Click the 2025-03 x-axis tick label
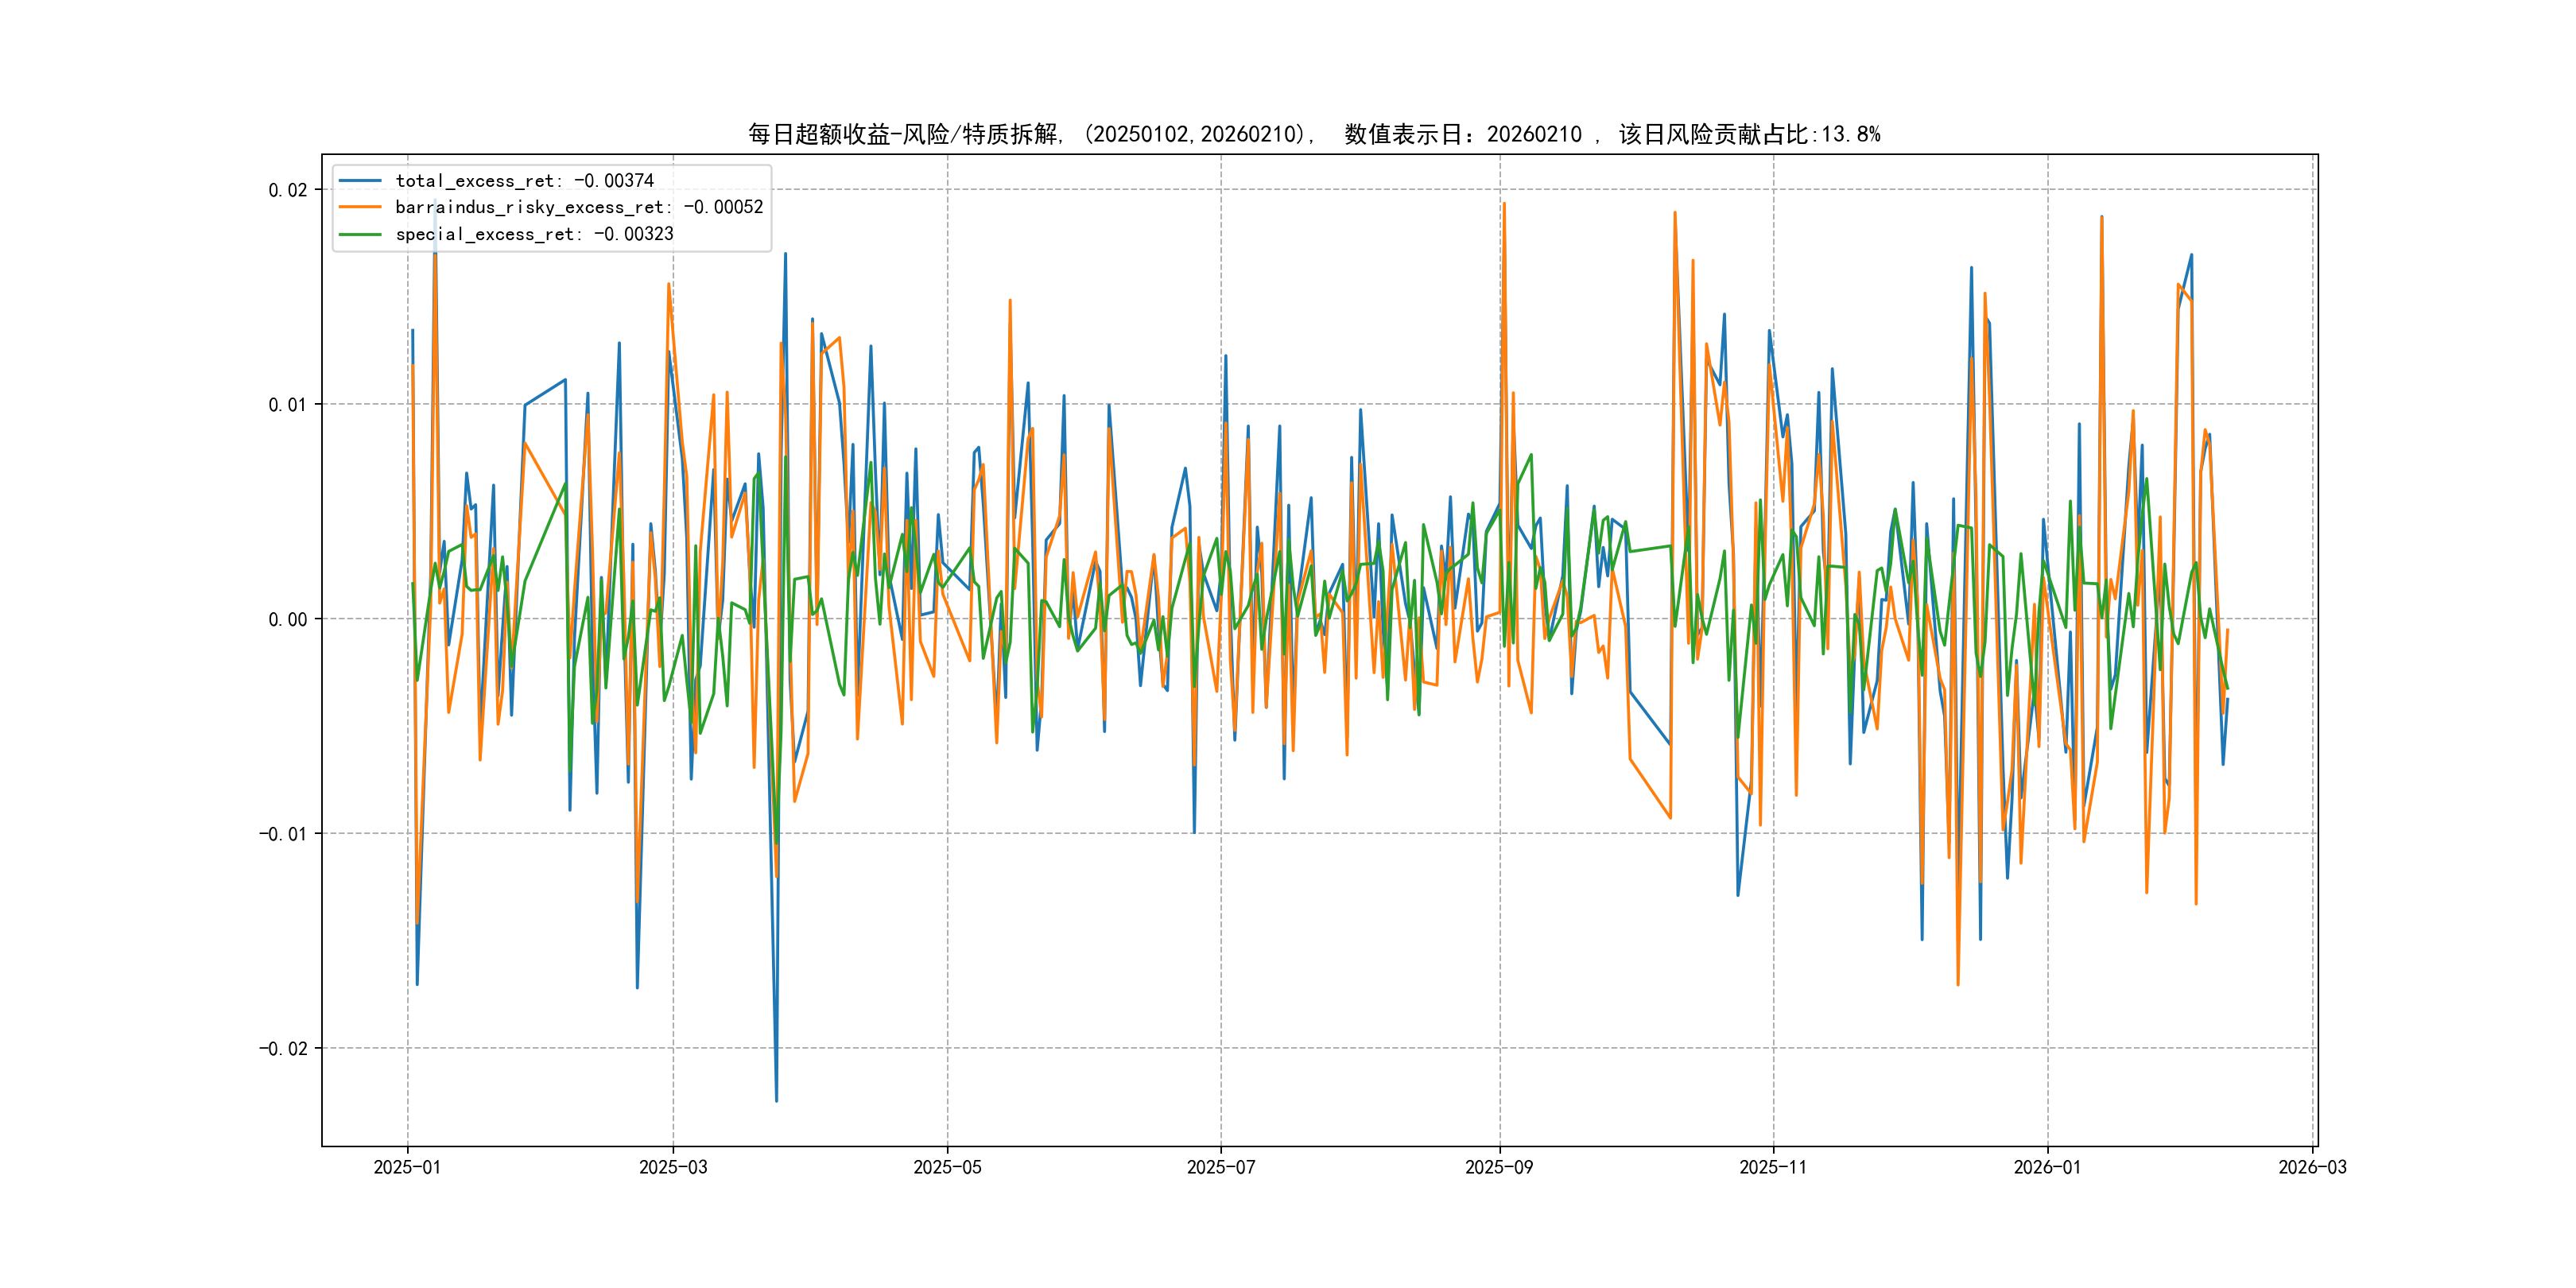Image resolution: width=2576 pixels, height=1288 pixels. coord(673,1167)
